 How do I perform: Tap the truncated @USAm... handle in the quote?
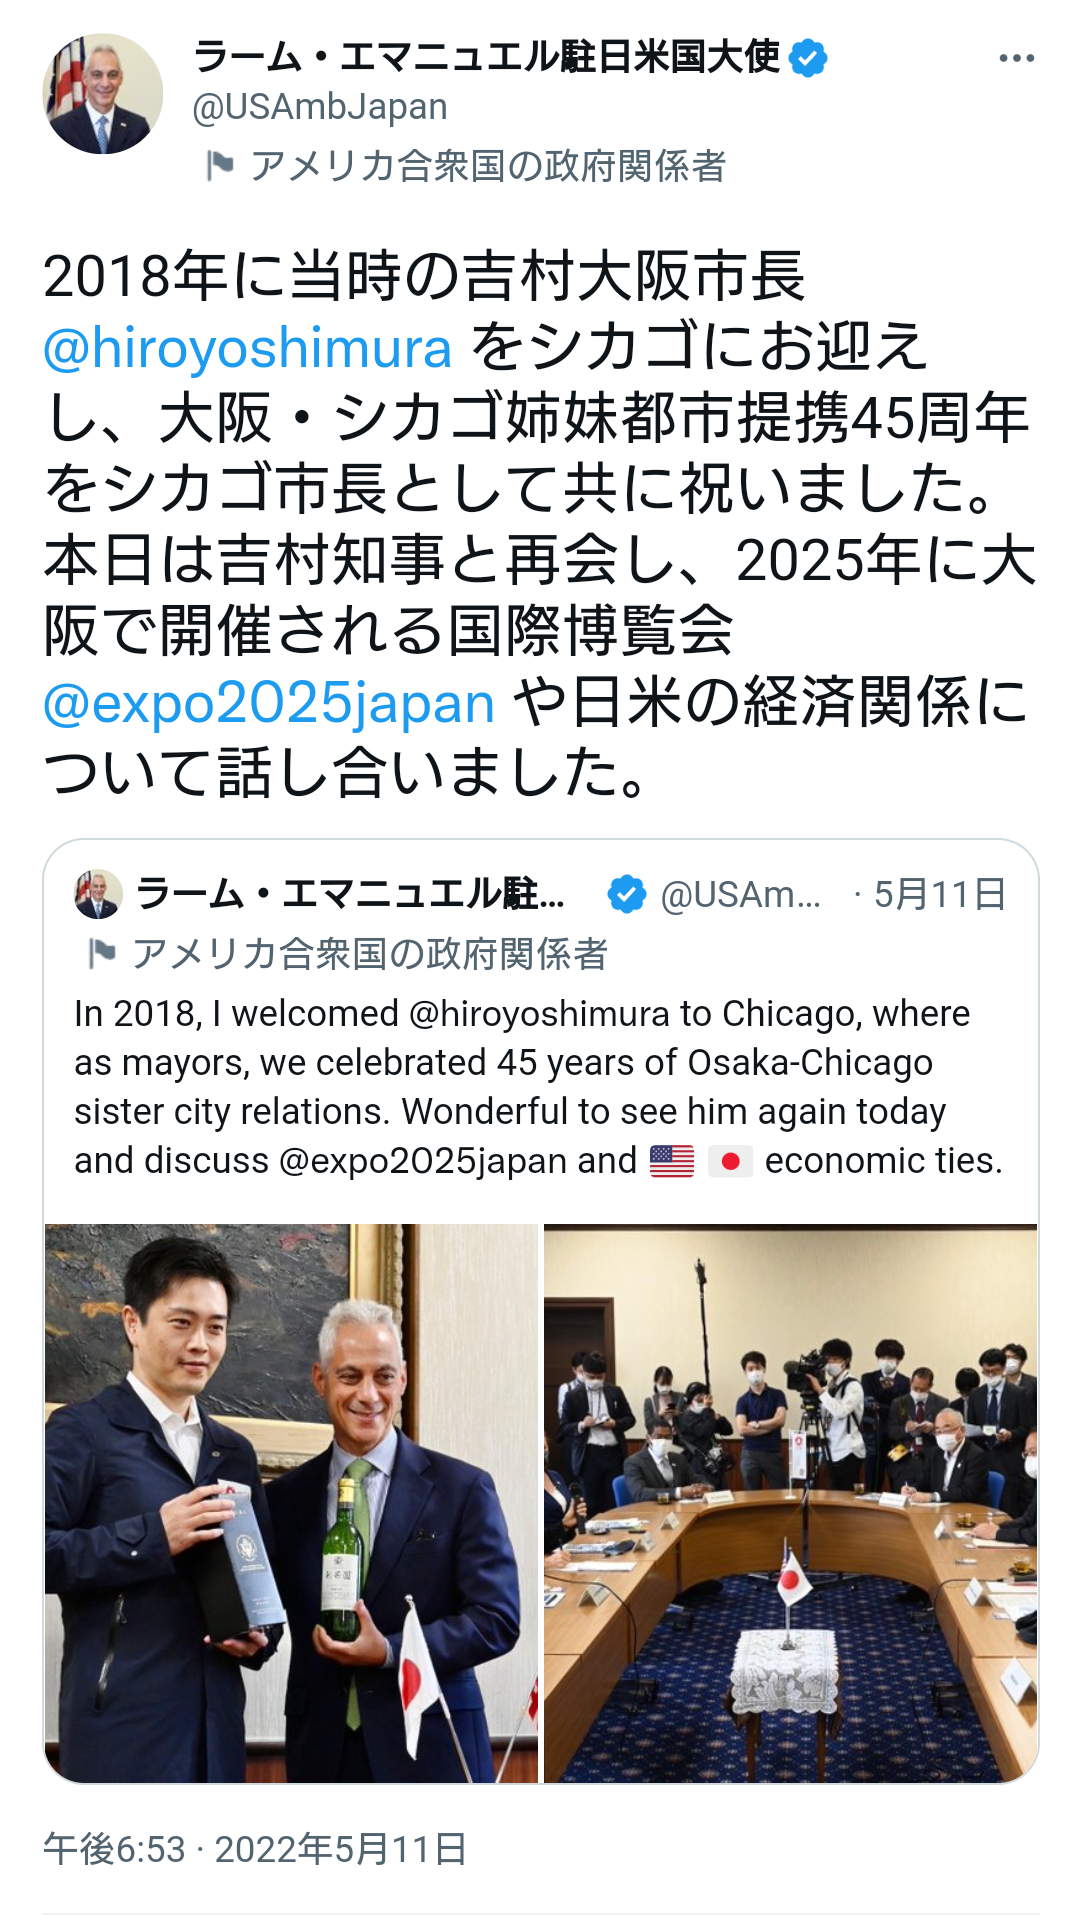pos(741,895)
